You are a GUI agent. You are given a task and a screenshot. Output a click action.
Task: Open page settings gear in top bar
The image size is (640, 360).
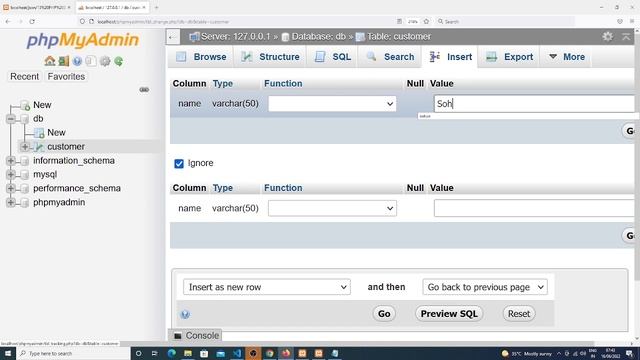tap(607, 36)
